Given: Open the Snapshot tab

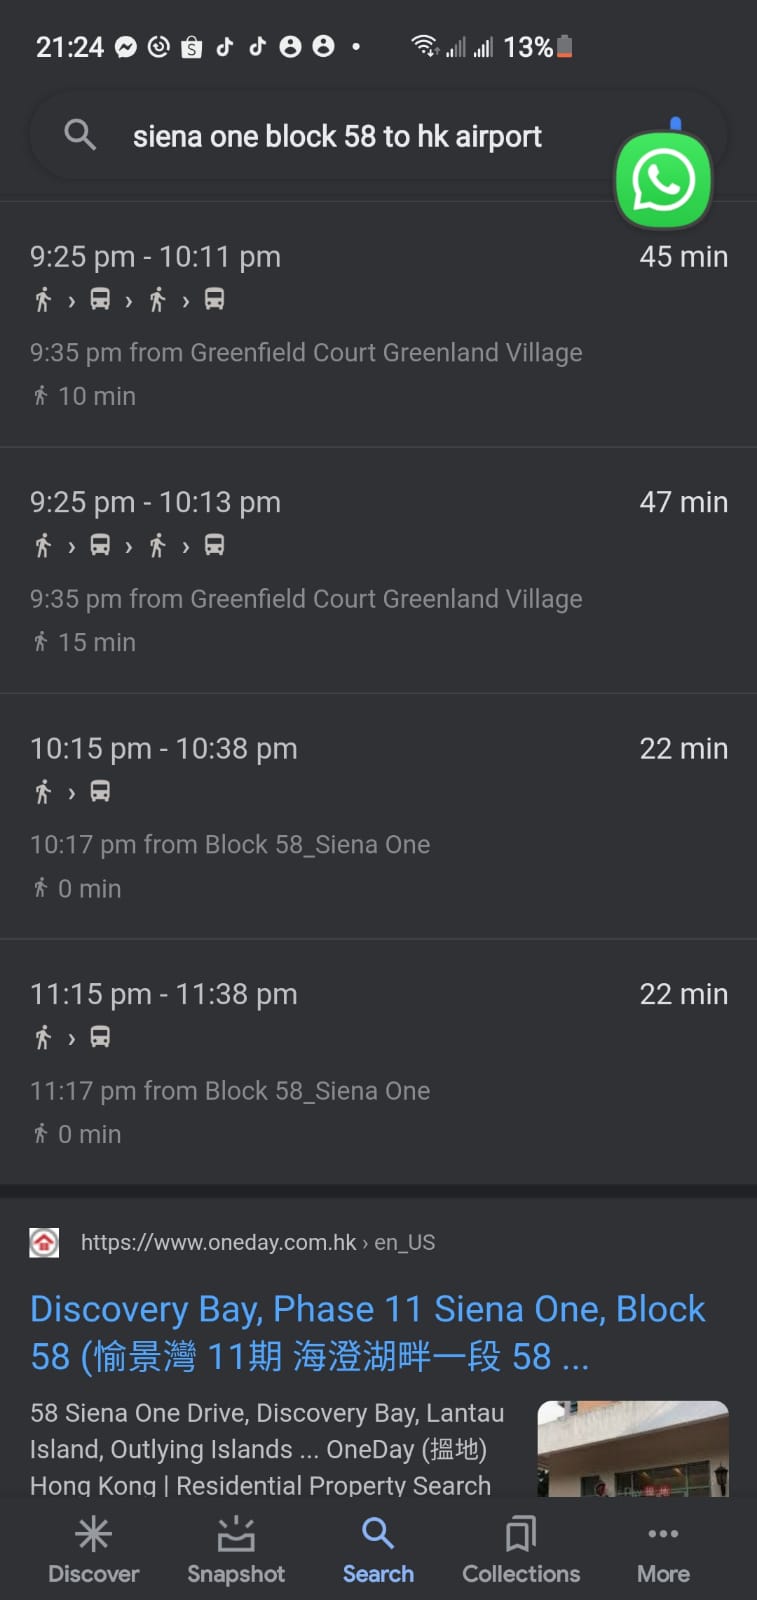Looking at the screenshot, I should click(x=236, y=1549).
